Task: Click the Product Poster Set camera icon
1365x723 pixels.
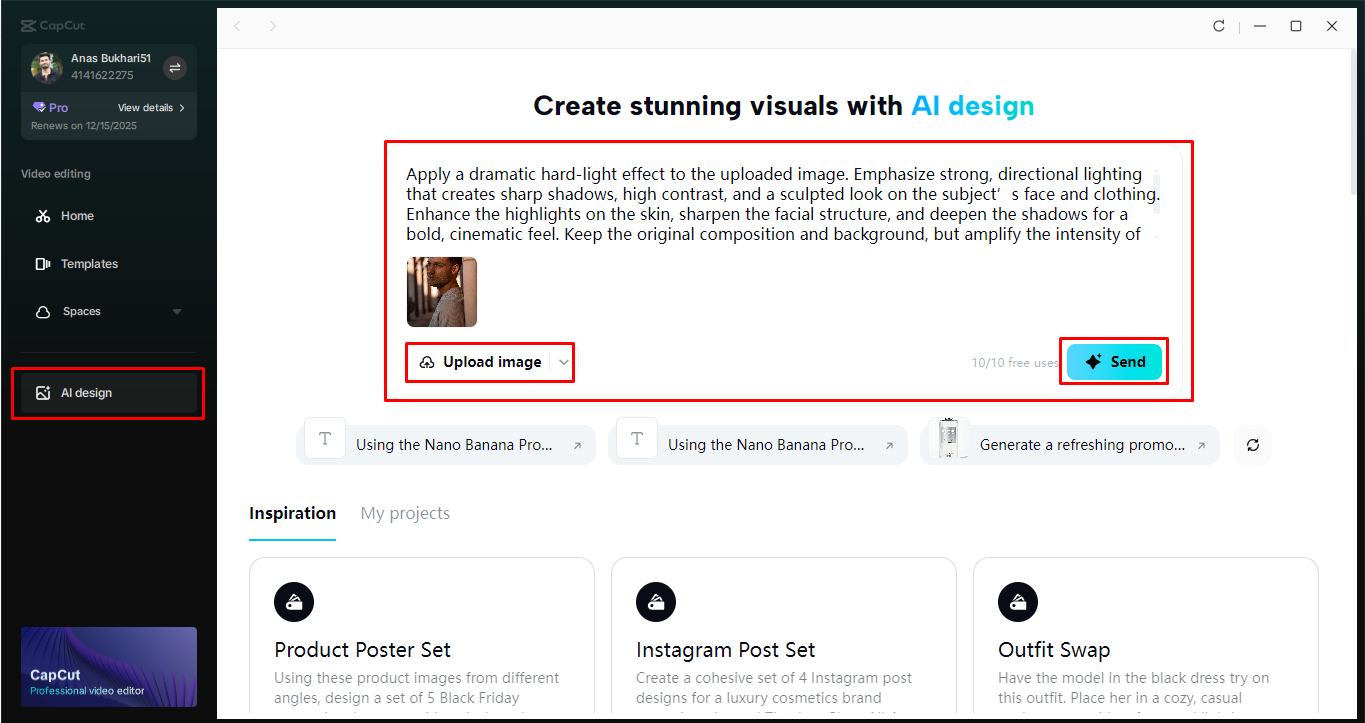Action: [295, 602]
